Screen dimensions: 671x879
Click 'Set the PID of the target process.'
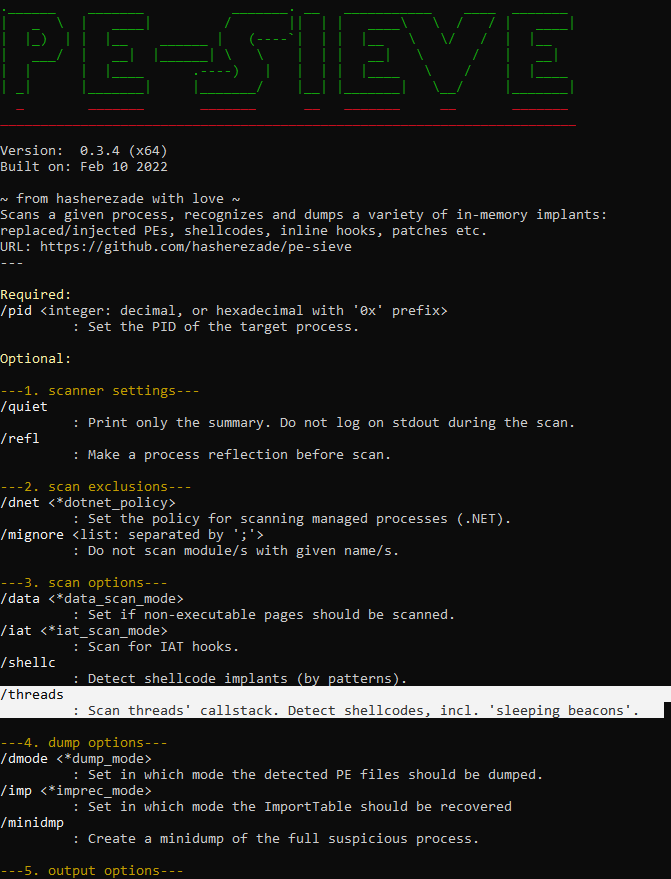223,326
